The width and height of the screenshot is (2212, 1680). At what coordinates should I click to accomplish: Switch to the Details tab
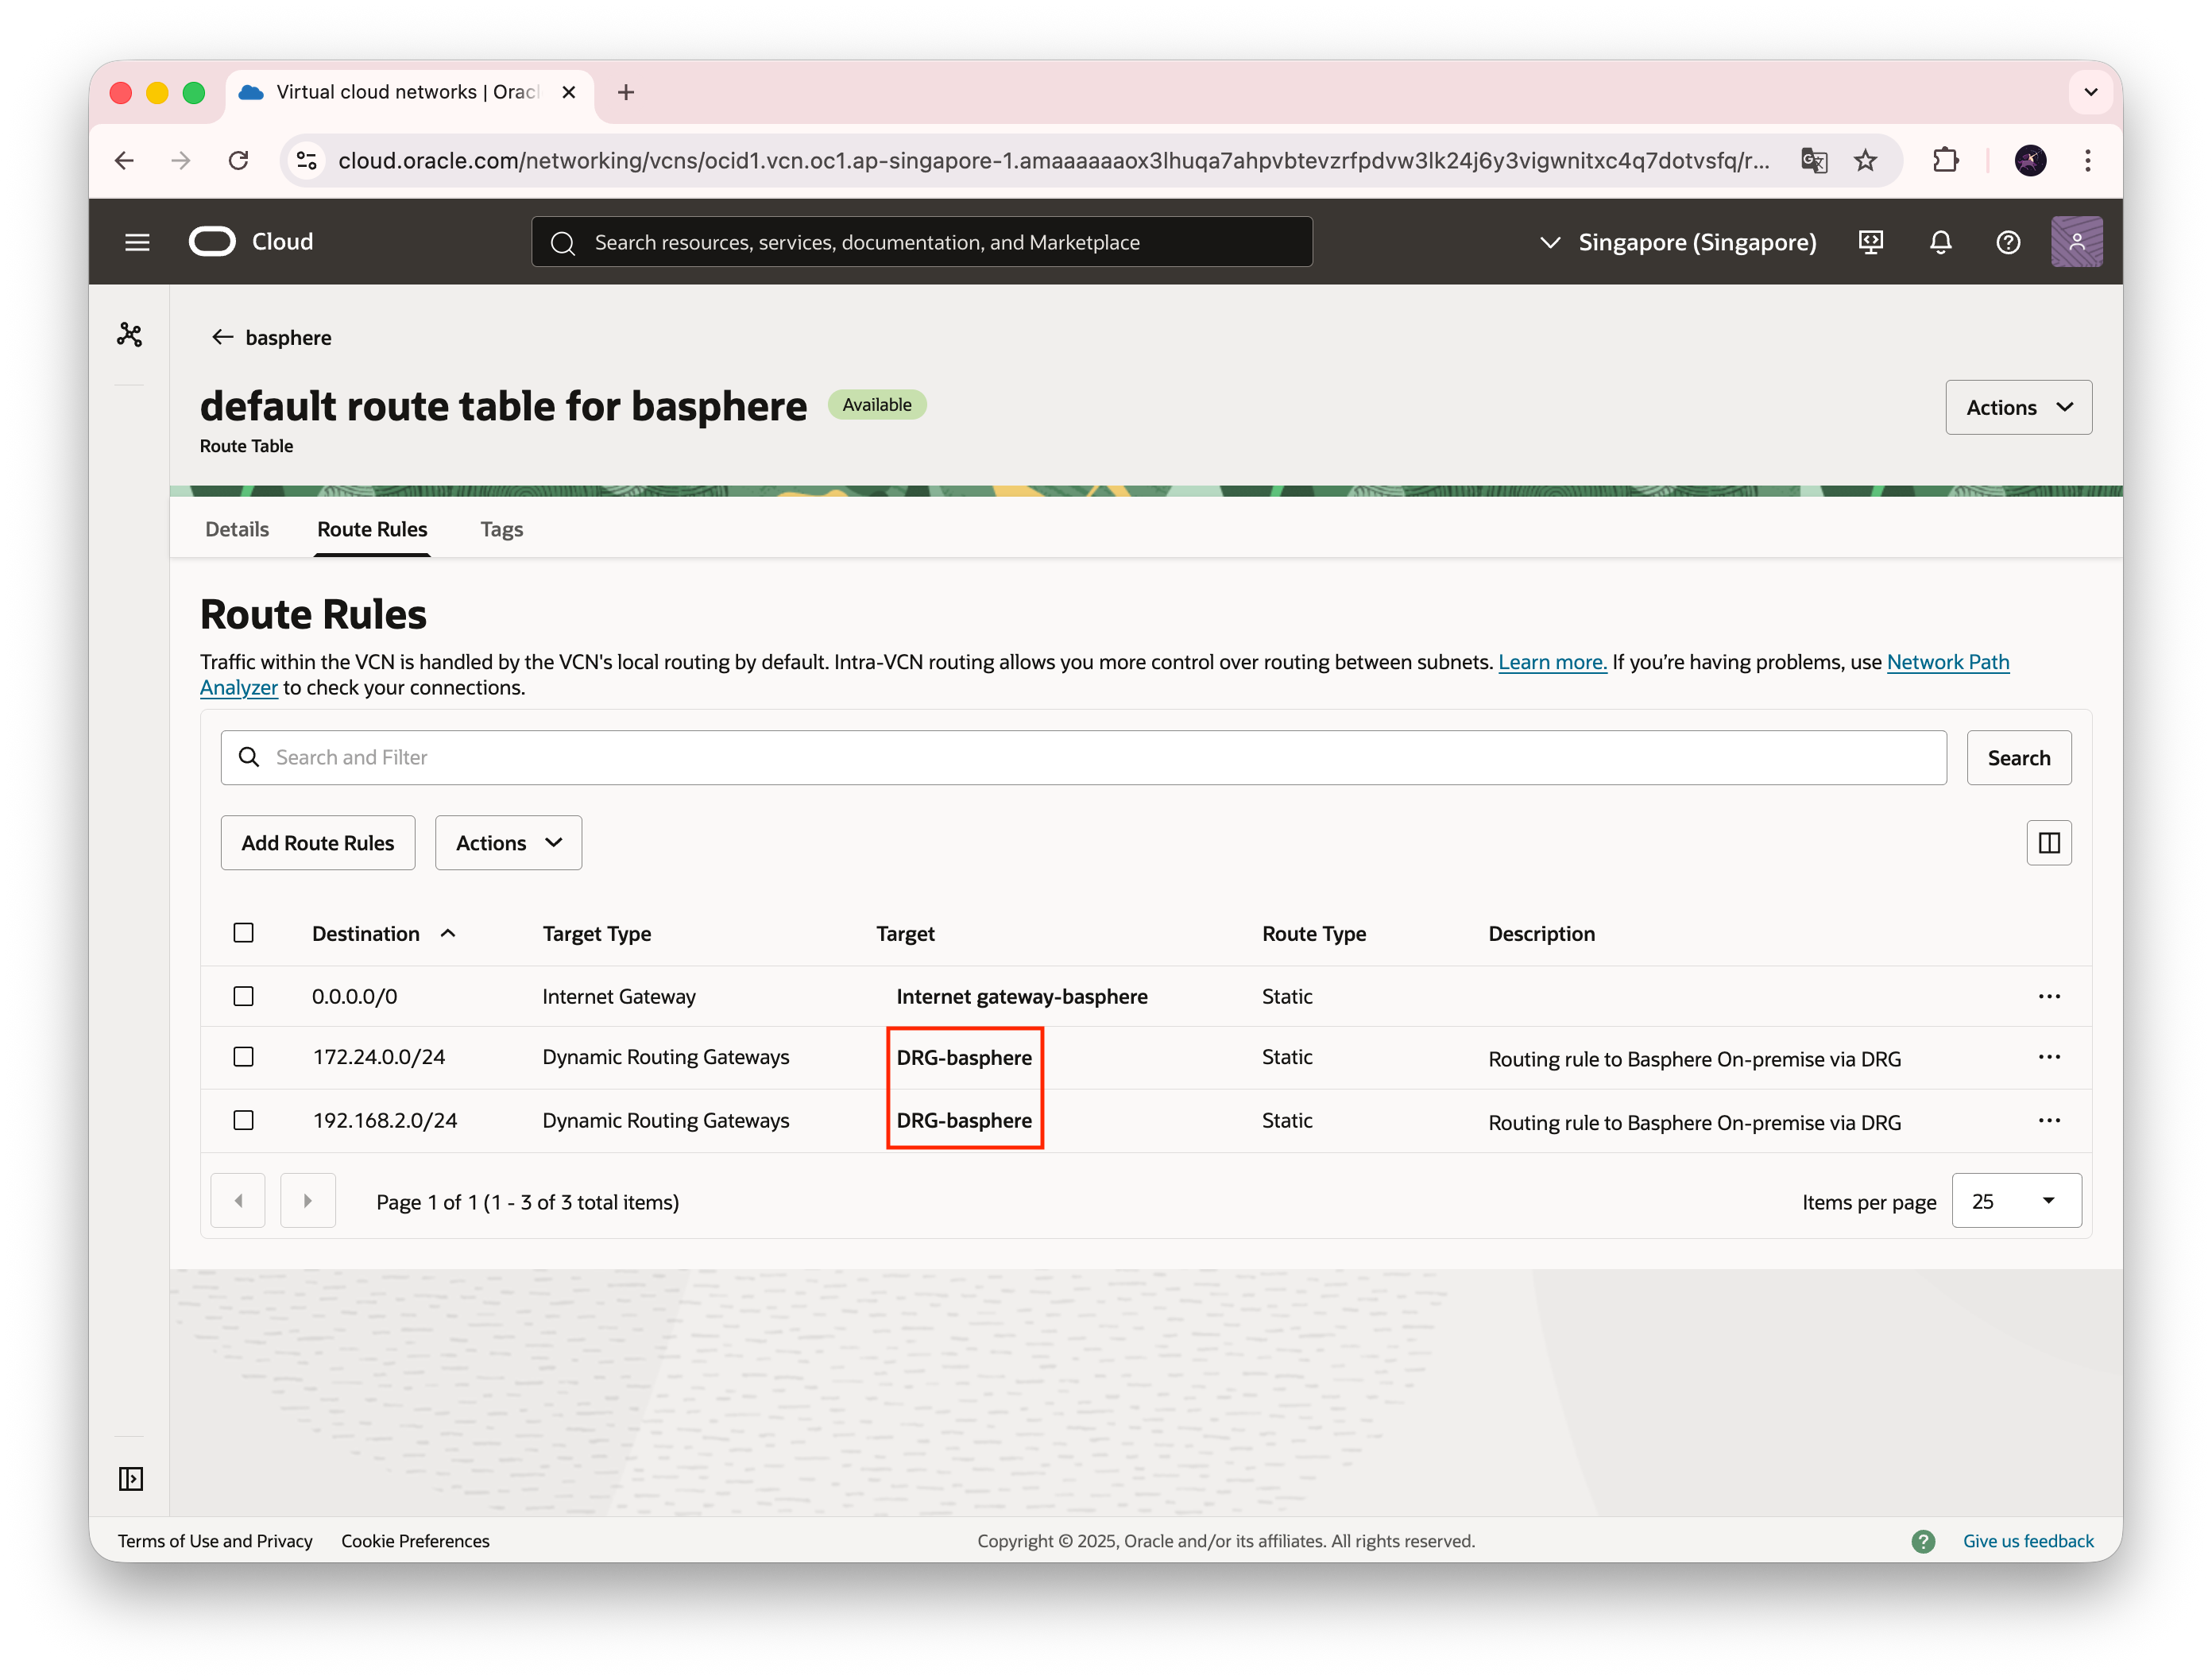tap(237, 529)
